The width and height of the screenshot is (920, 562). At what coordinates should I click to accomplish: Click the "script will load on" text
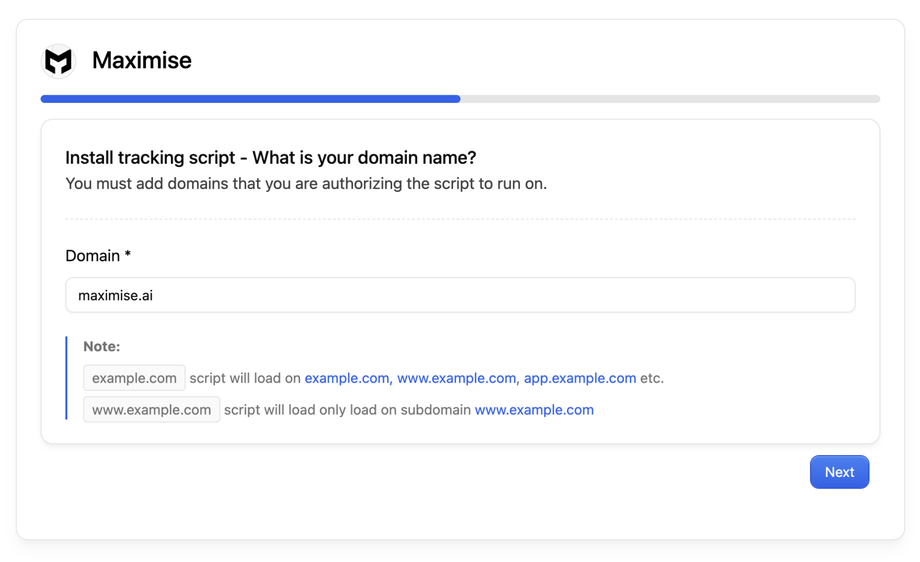[x=245, y=378]
